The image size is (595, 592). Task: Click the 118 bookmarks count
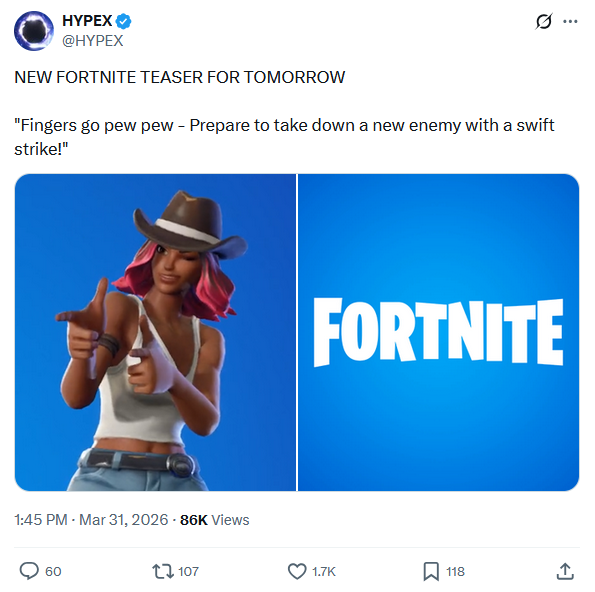tap(455, 572)
